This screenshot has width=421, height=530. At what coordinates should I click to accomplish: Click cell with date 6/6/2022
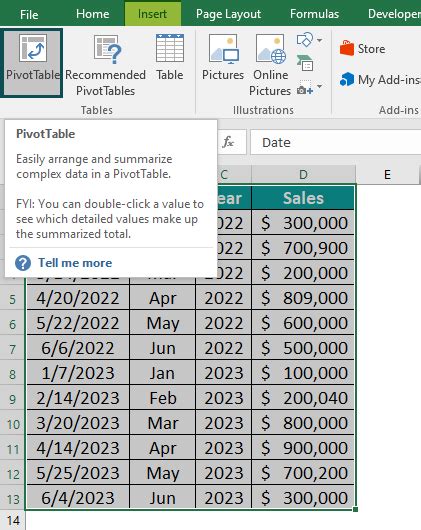(78, 348)
